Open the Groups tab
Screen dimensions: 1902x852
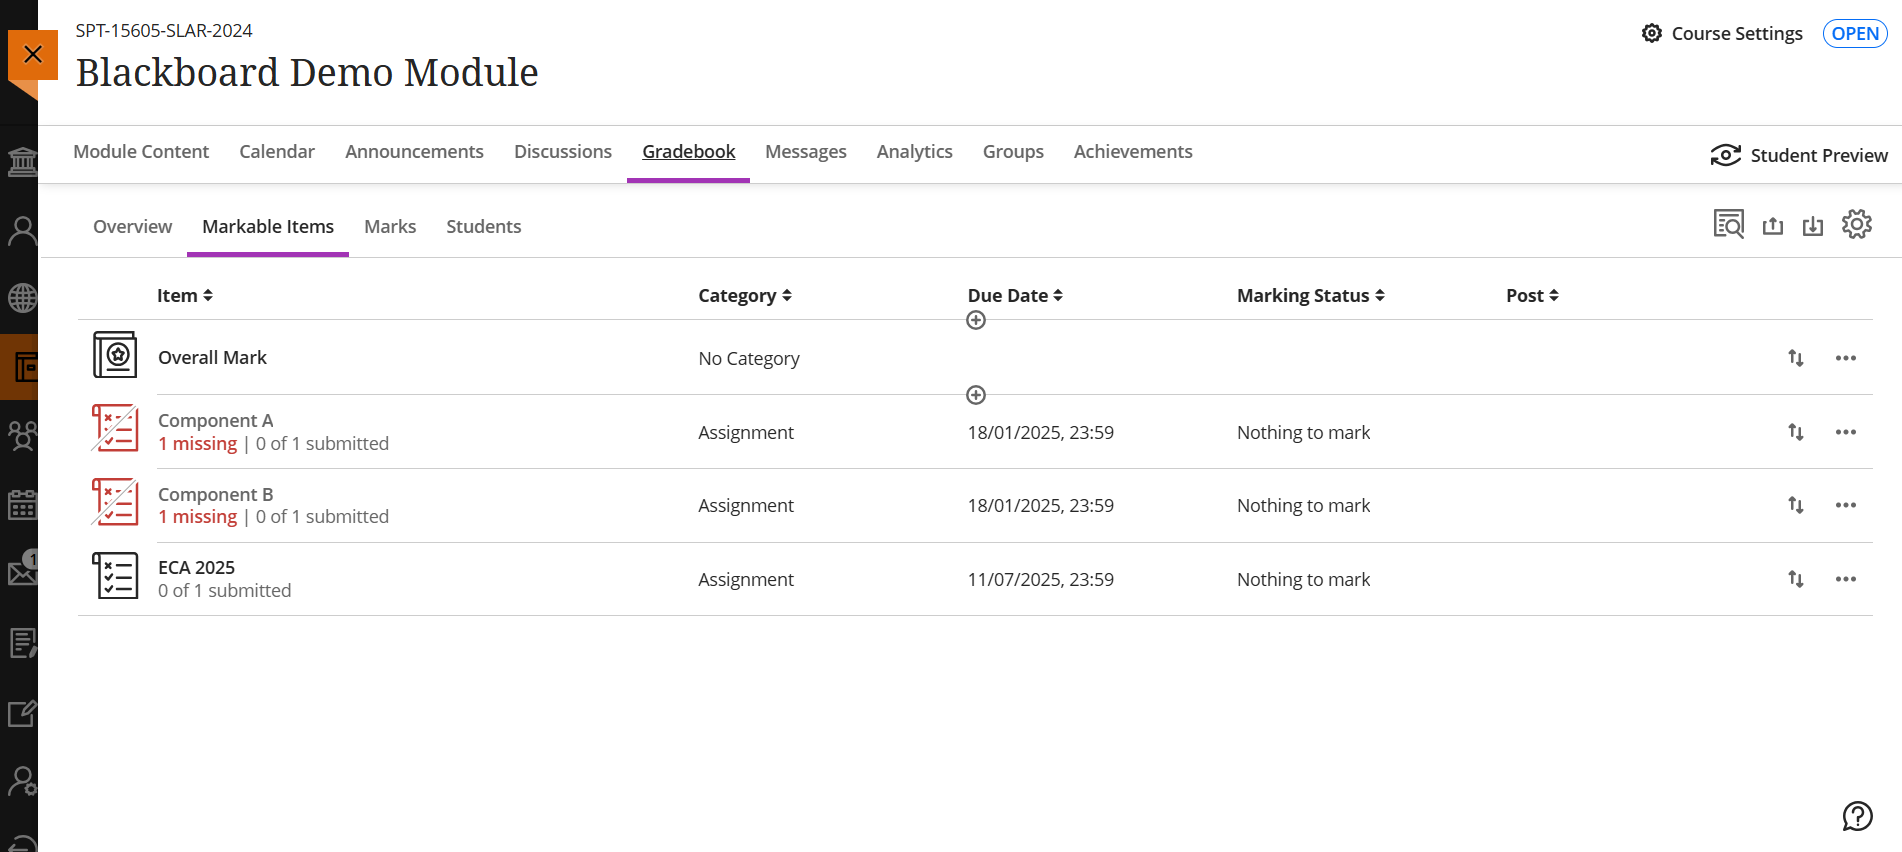1013,151
